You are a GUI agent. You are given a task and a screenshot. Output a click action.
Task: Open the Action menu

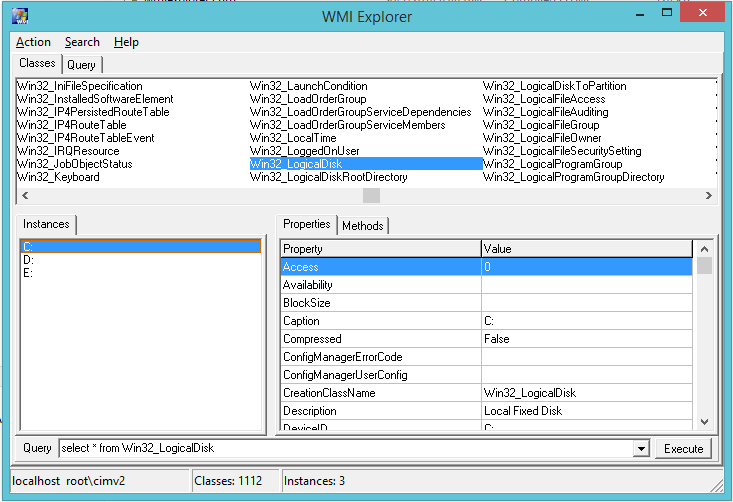tap(33, 42)
